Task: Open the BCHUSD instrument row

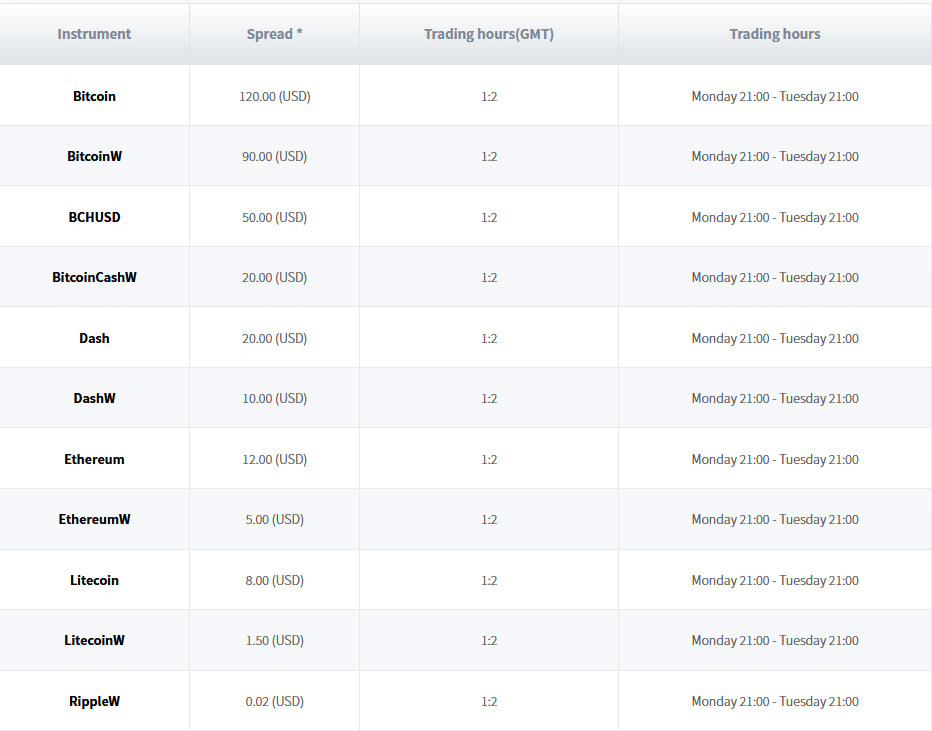Action: [x=94, y=217]
